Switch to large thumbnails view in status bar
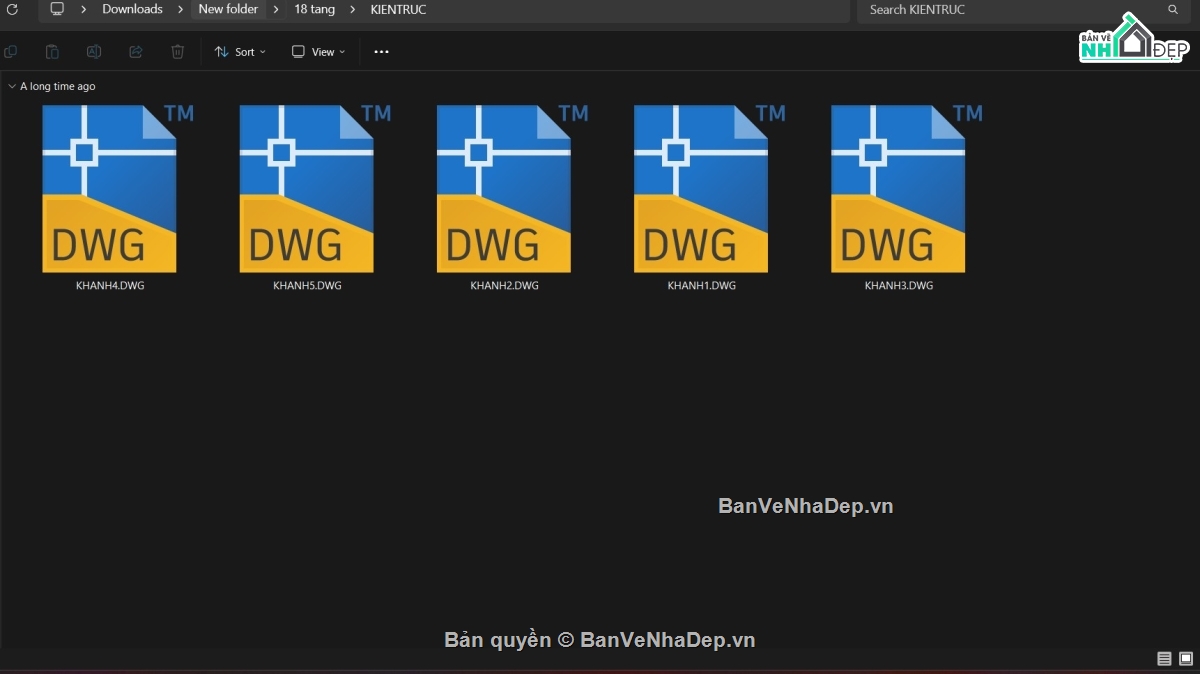This screenshot has height=674, width=1200. [1185, 658]
